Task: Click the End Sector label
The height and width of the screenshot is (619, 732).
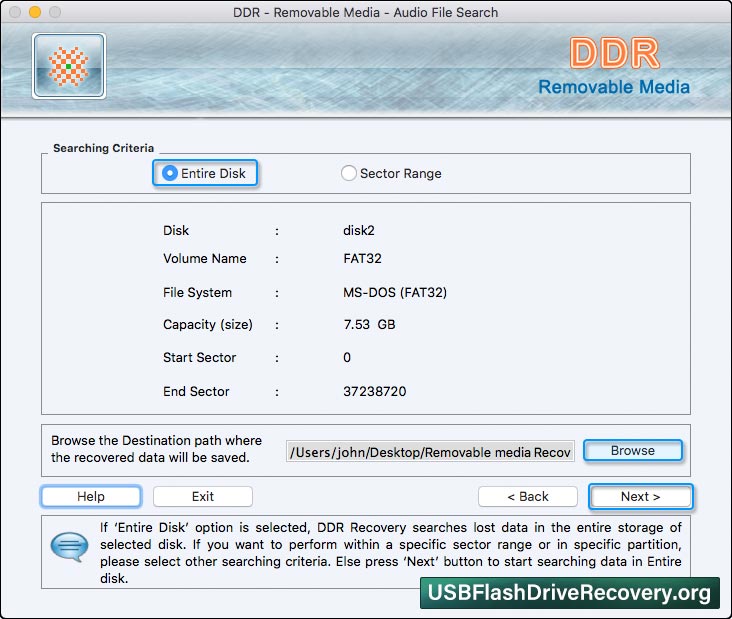Action: (196, 391)
